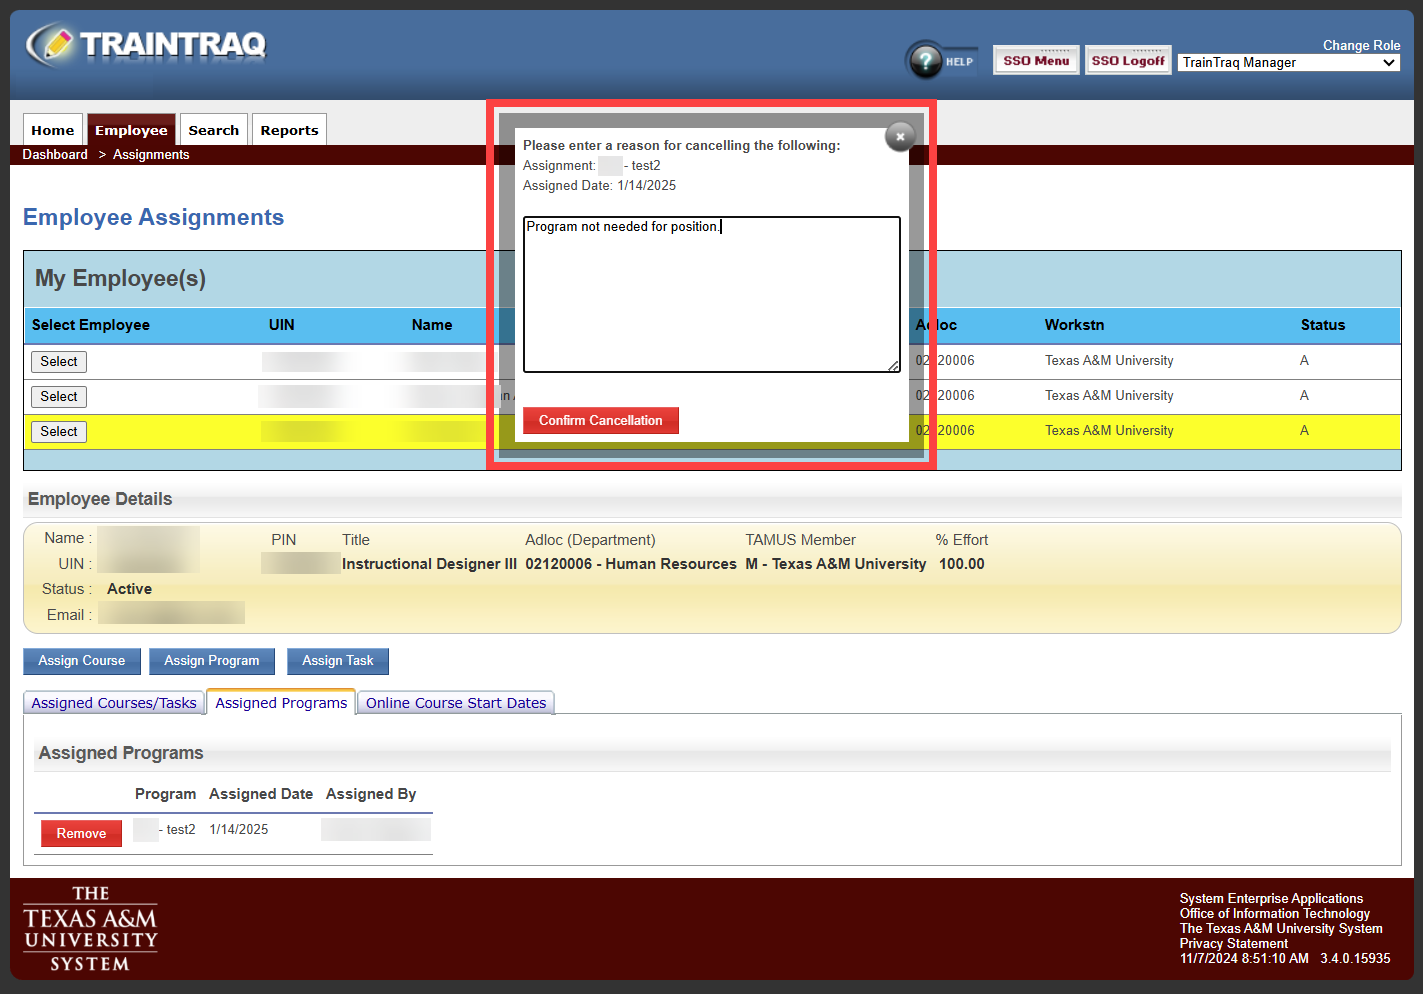Remove the test2 assigned program
The image size is (1423, 994).
tap(81, 833)
